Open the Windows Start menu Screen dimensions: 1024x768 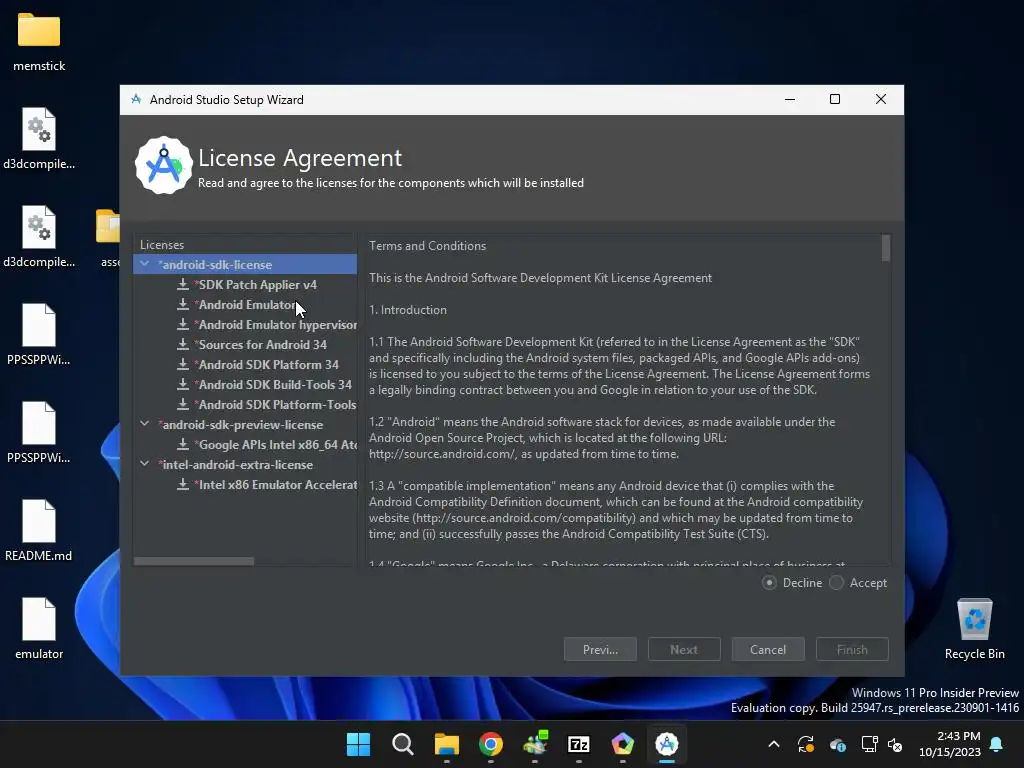coord(358,744)
